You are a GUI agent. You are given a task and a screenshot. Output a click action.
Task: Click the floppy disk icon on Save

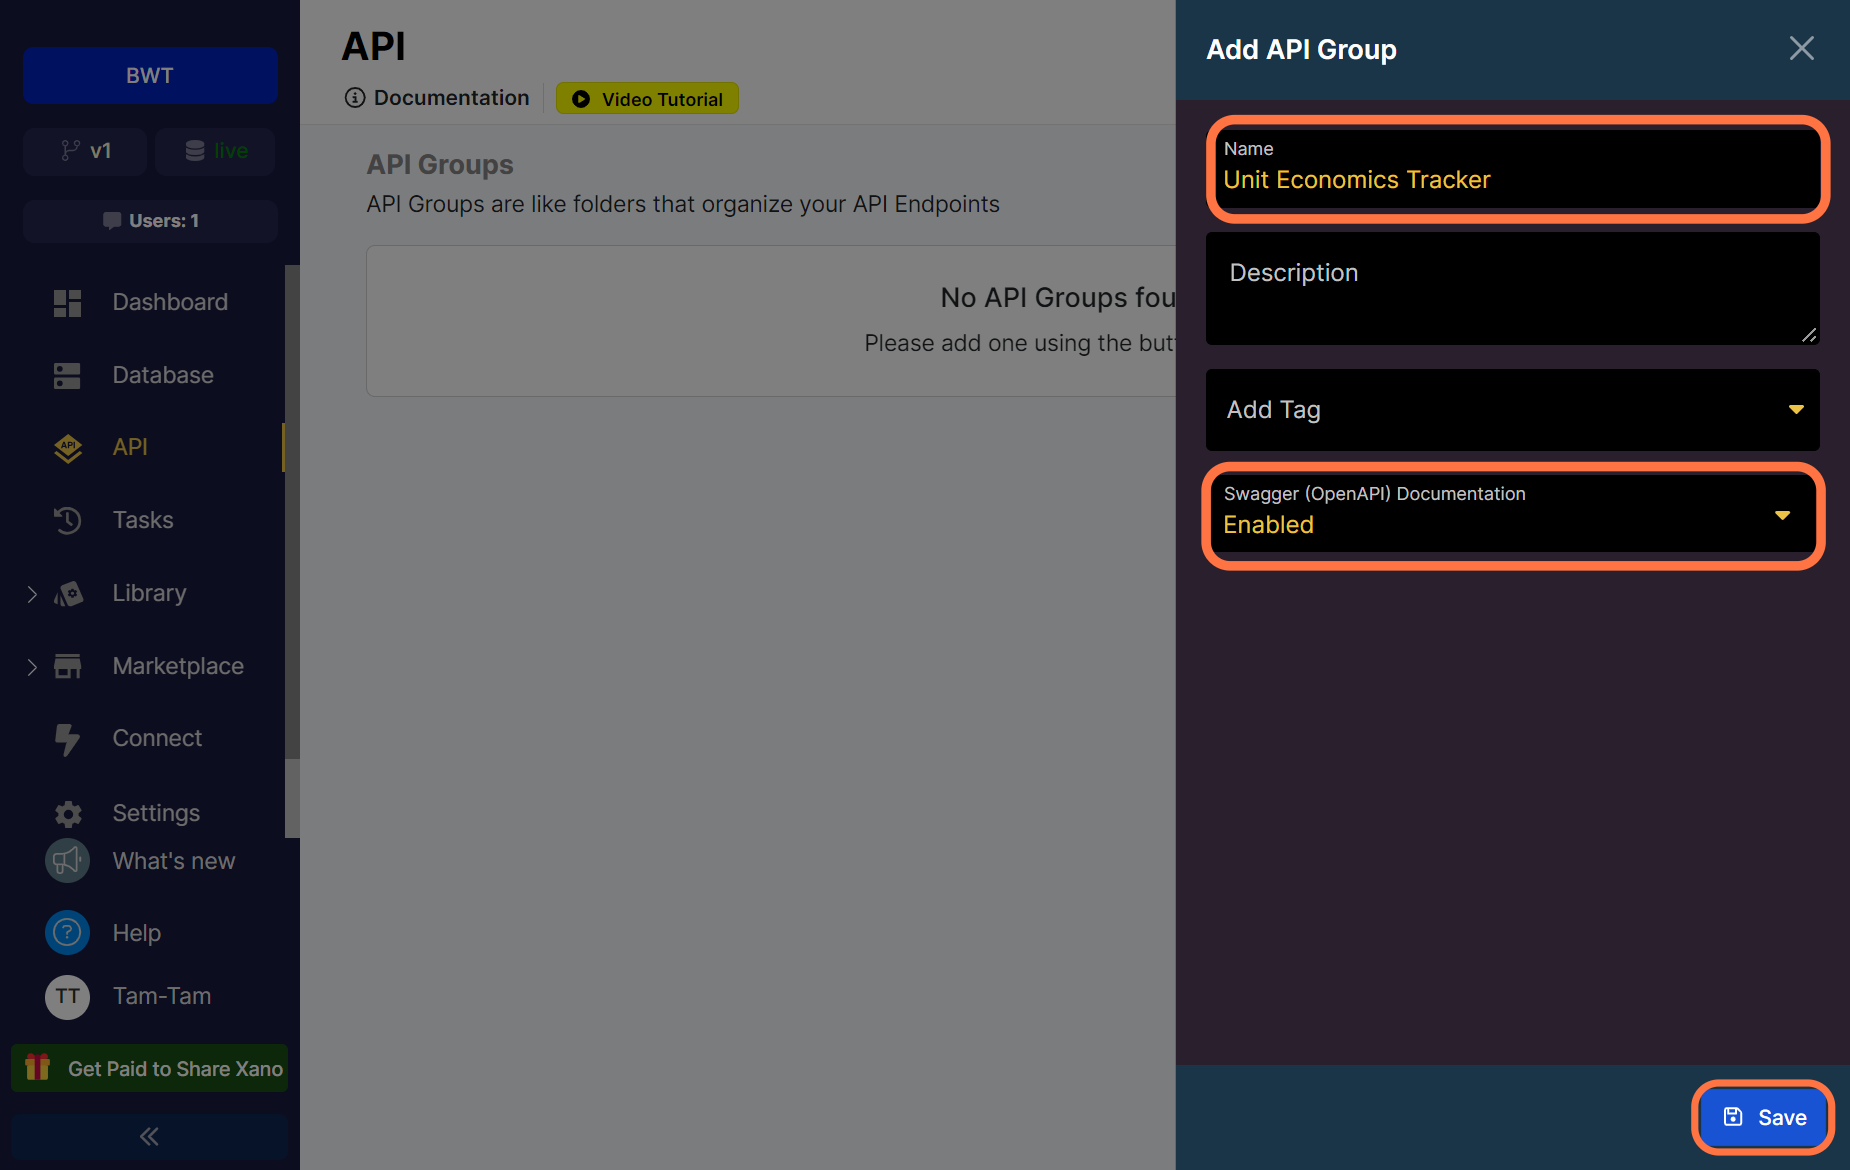point(1733,1117)
